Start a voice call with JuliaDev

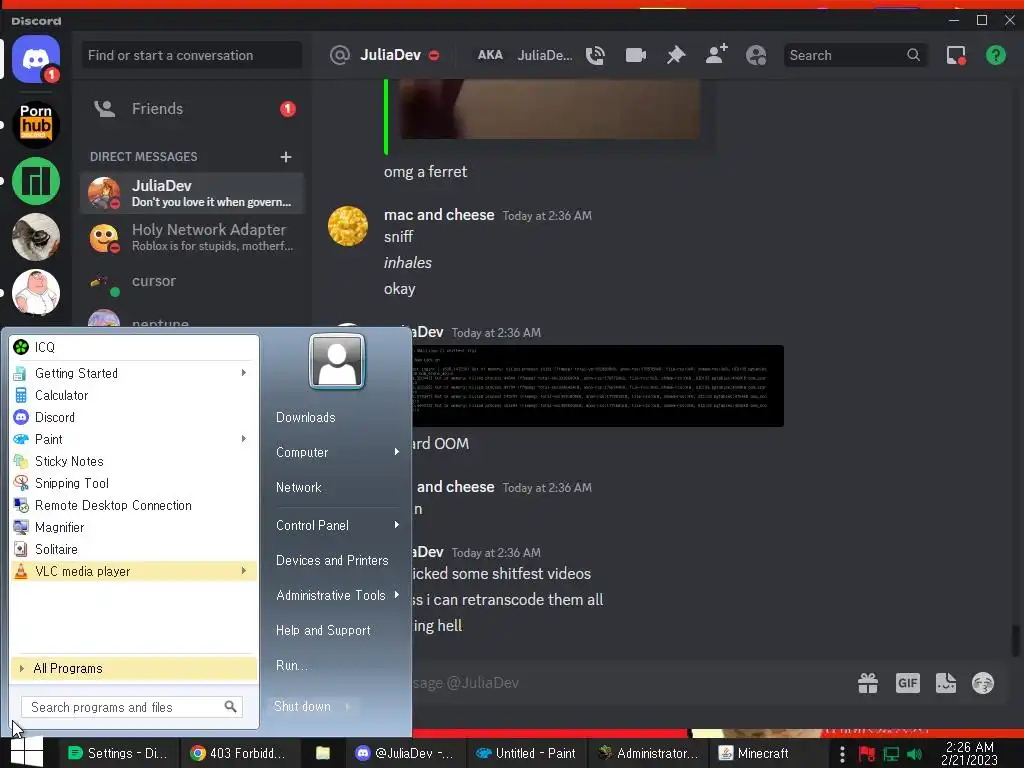click(x=595, y=56)
